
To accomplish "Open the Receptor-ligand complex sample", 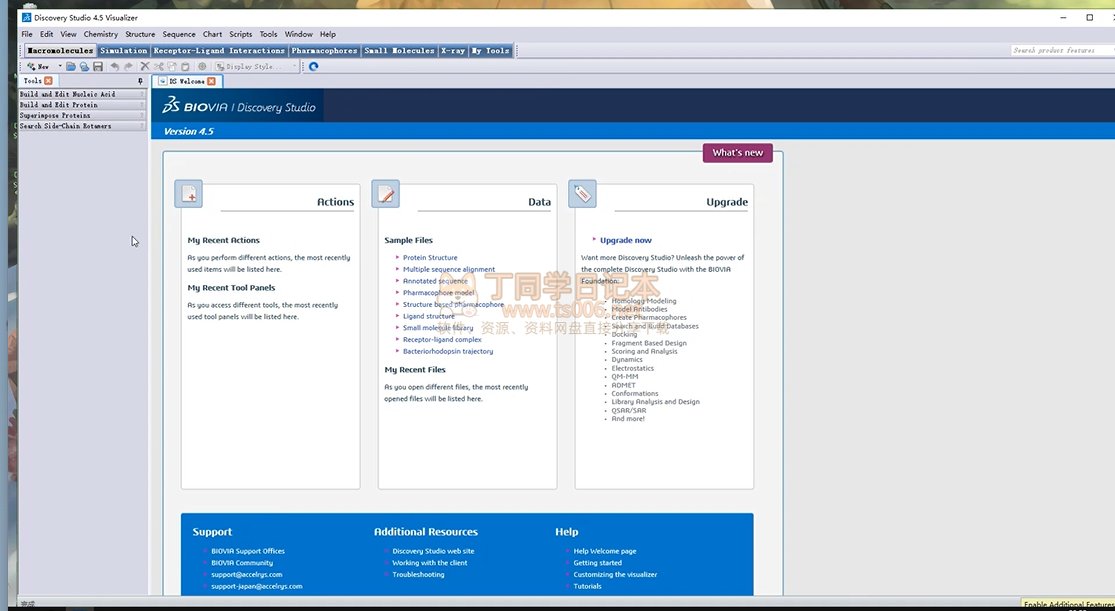I will 442,339.
